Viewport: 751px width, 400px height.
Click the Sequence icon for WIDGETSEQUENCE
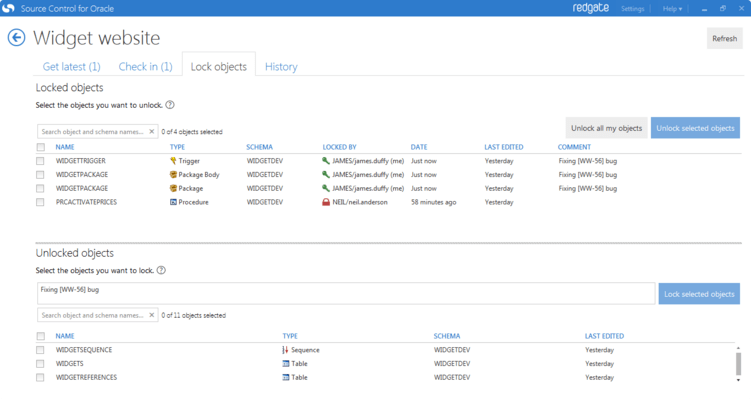[286, 350]
